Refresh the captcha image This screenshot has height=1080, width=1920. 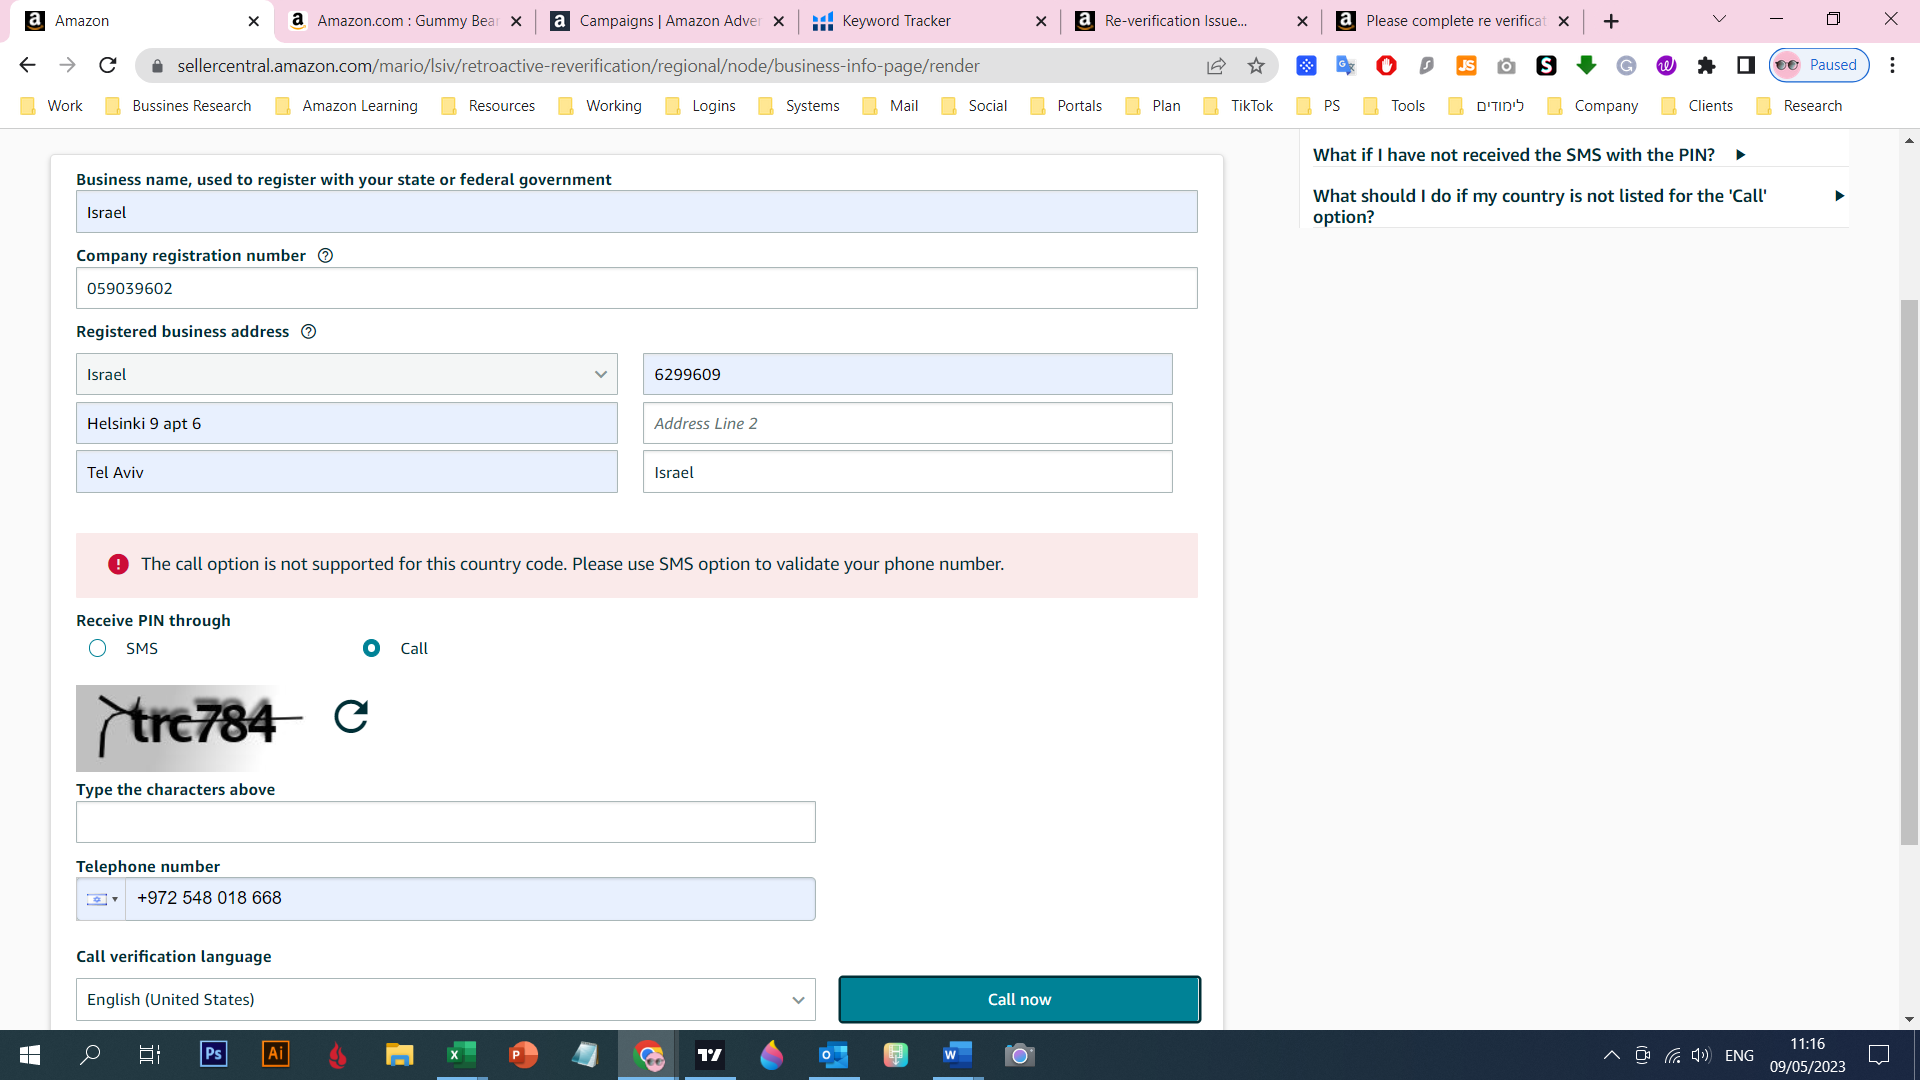[351, 716]
